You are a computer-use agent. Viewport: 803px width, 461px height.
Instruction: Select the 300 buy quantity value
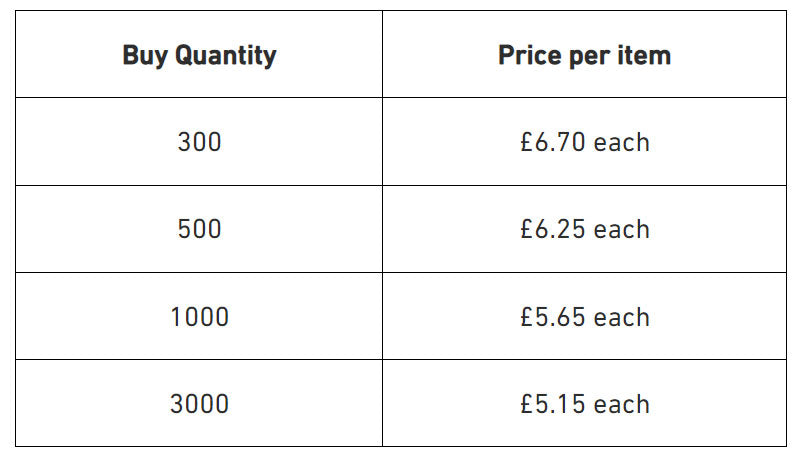(x=199, y=142)
